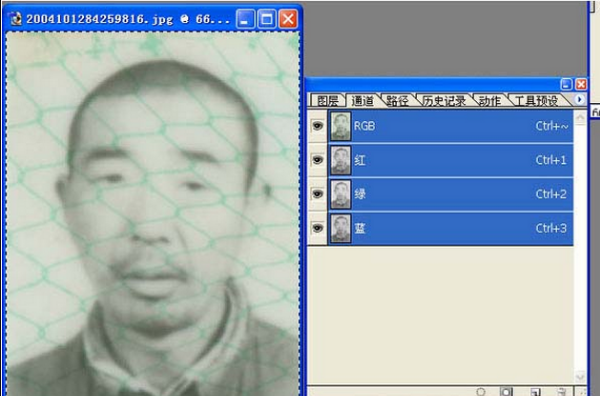Select the 红 channel row

pyautogui.click(x=450, y=160)
